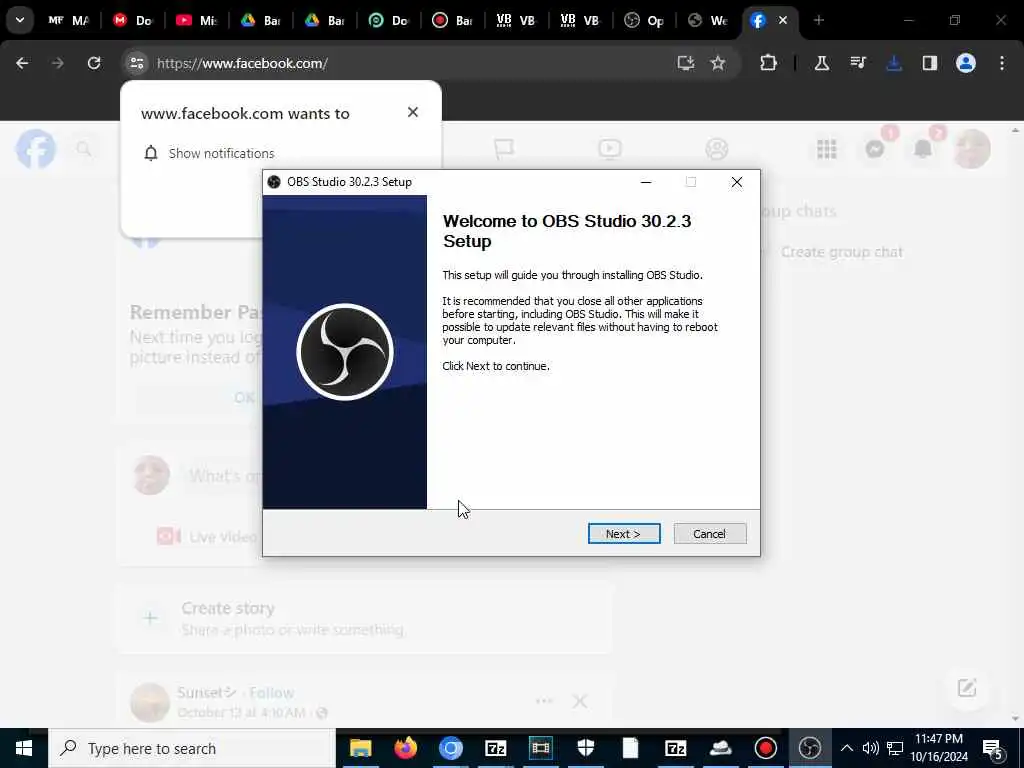Open Windows Security shield in taskbar

pos(586,748)
